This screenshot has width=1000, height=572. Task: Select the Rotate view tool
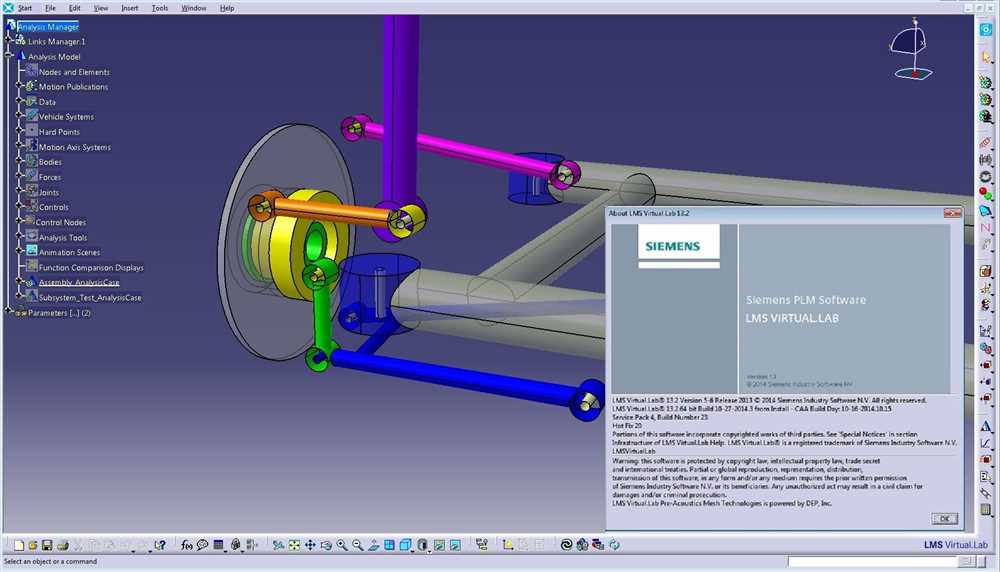[x=326, y=545]
